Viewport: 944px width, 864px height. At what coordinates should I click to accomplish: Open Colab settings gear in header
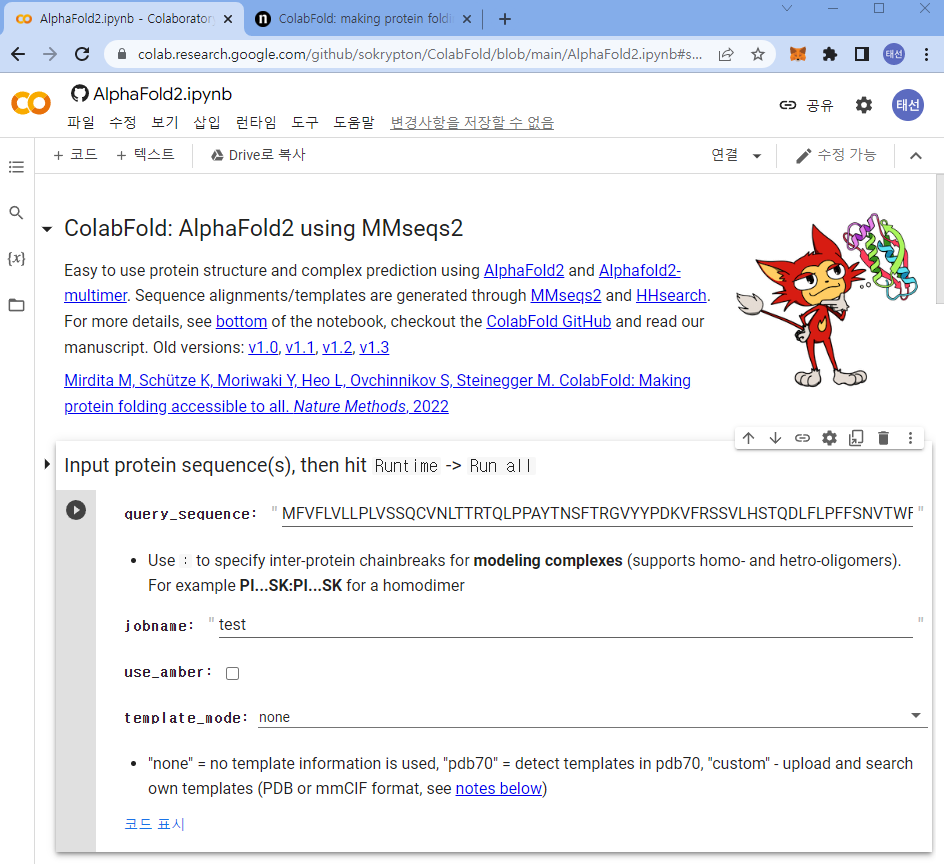864,105
